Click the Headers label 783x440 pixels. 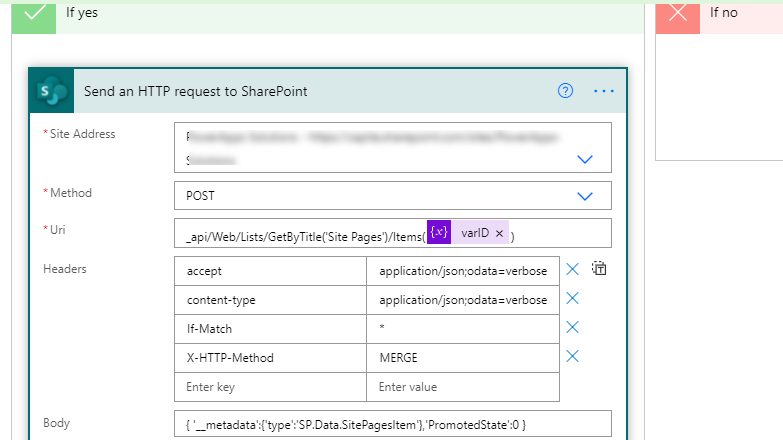pos(65,269)
